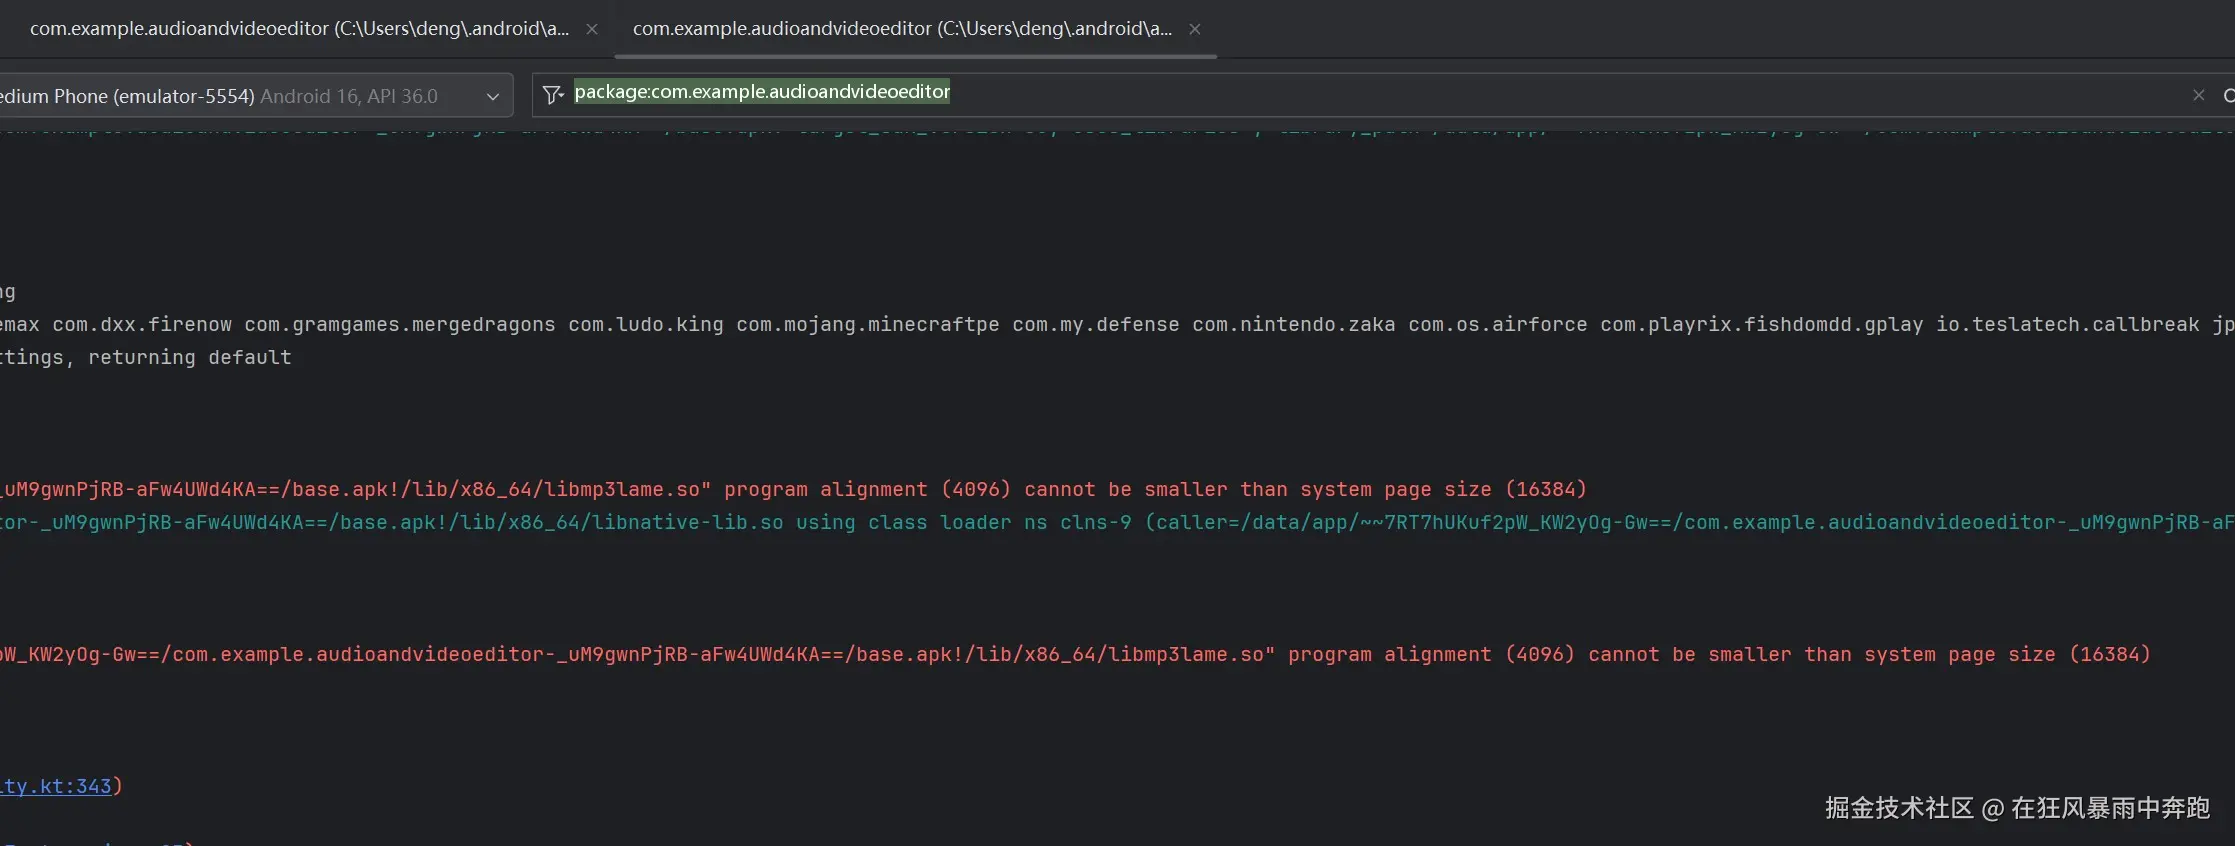2235x846 pixels.
Task: Clear the Logcat filter text
Action: [2198, 95]
